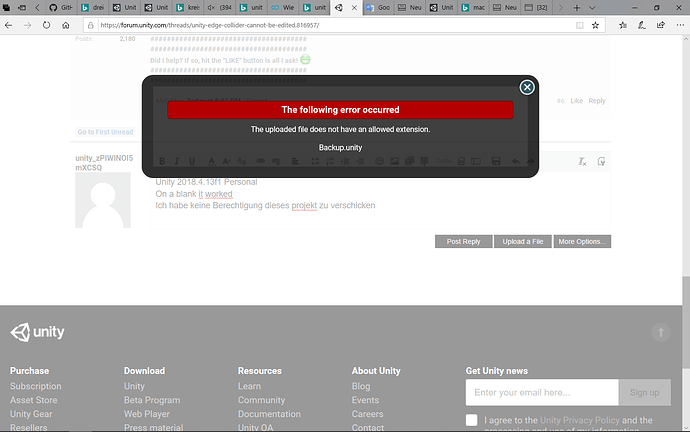Screen dimensions: 690x432
Task: Show tabs you've set aside
Action: (6, 7)
